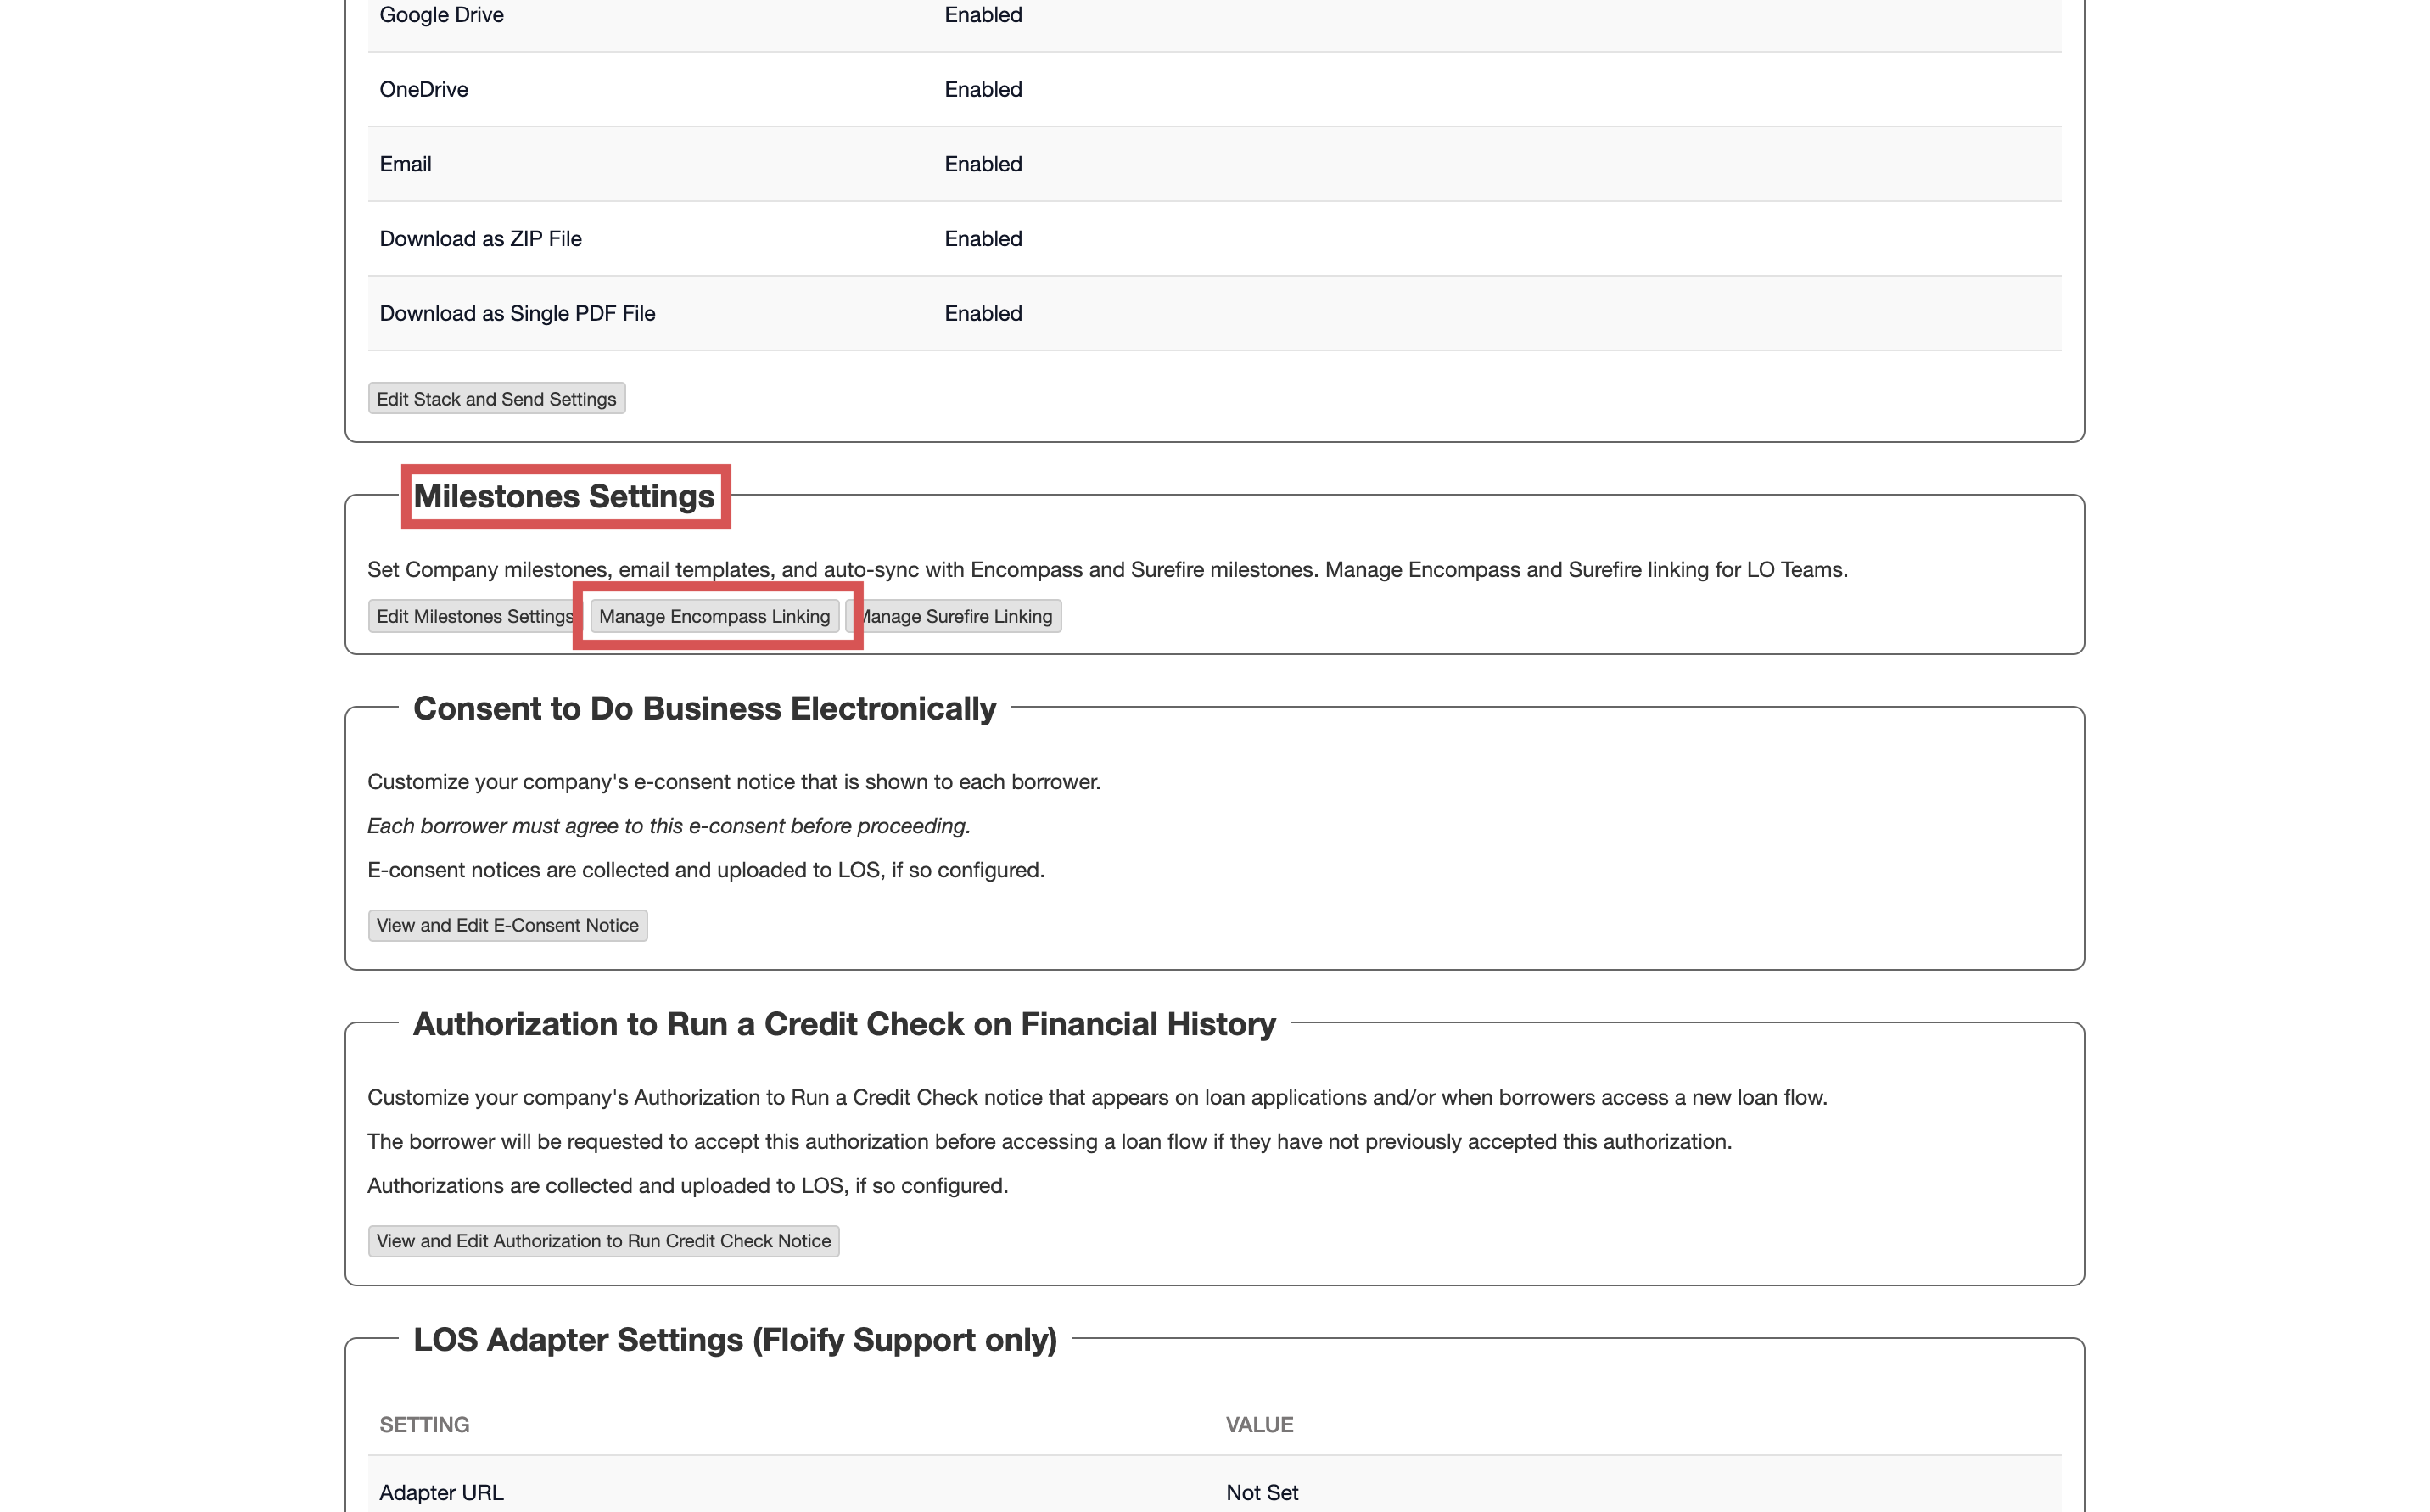2430x1512 pixels.
Task: Click the 'Set Company milestones' description text
Action: (x=1107, y=569)
